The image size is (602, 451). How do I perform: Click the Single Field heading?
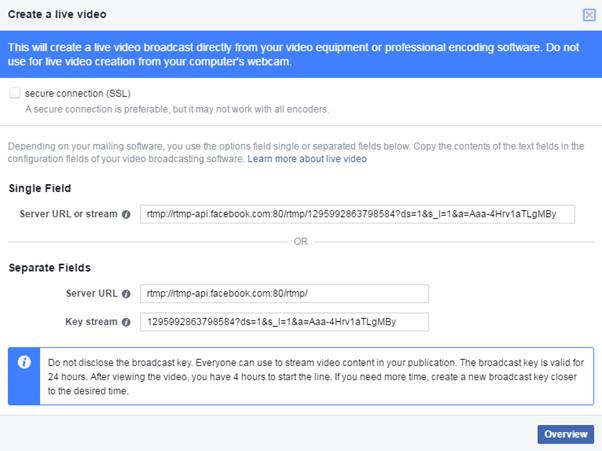click(x=40, y=188)
